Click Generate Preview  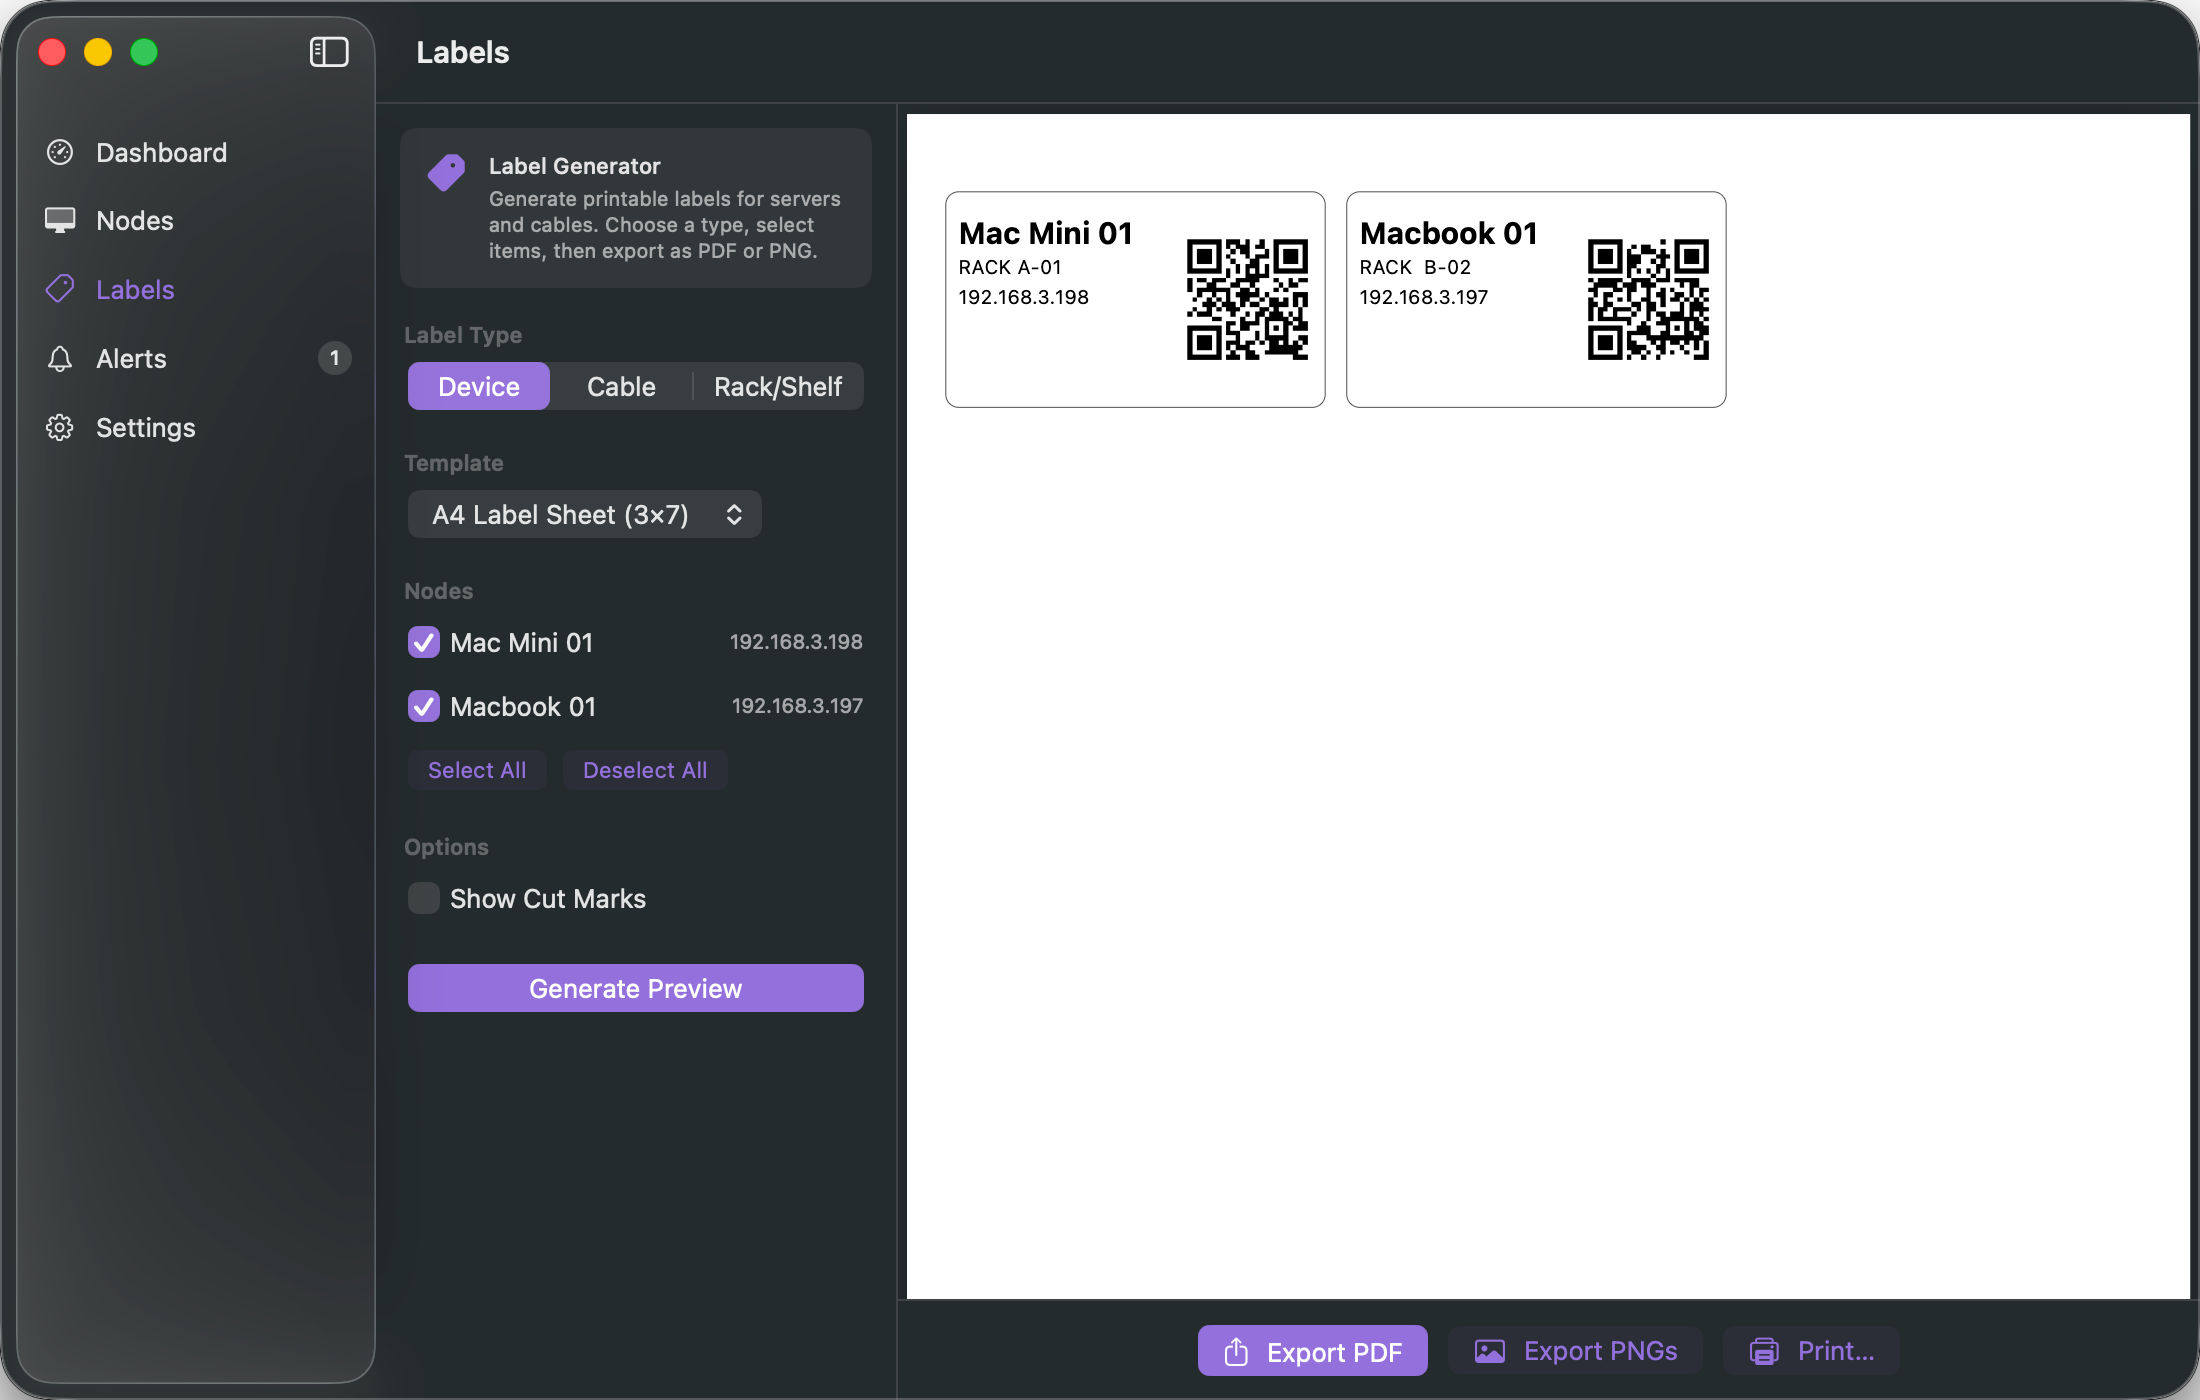click(635, 988)
